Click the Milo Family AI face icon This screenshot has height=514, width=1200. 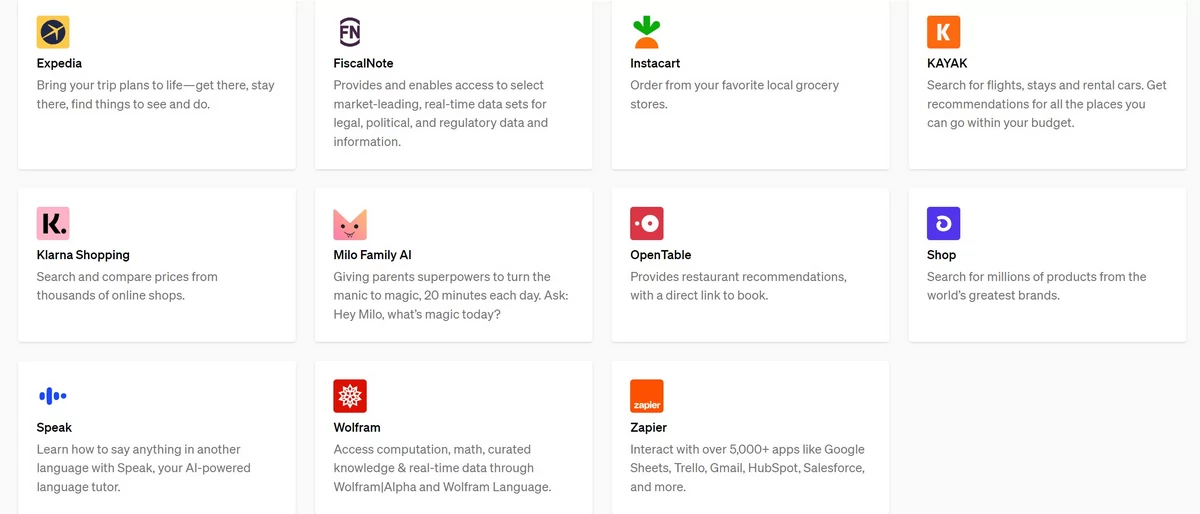(x=350, y=224)
